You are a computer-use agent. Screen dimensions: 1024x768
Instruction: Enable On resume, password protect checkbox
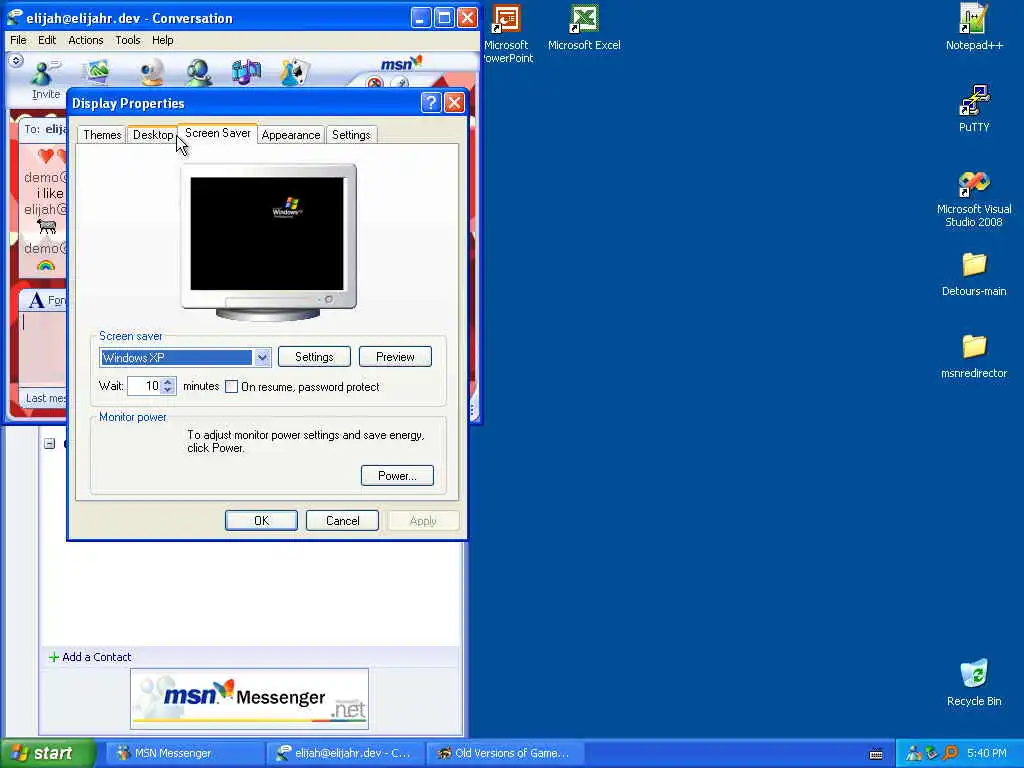coord(231,387)
